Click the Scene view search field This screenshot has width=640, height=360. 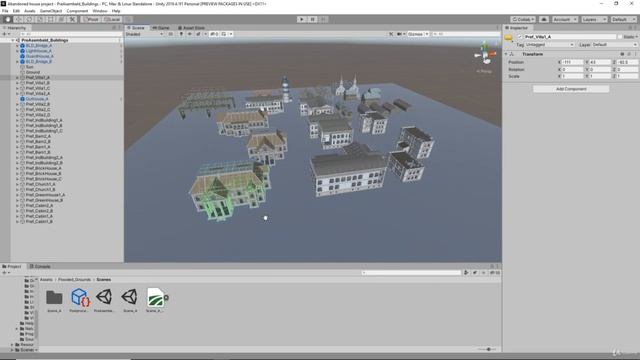(x=466, y=34)
